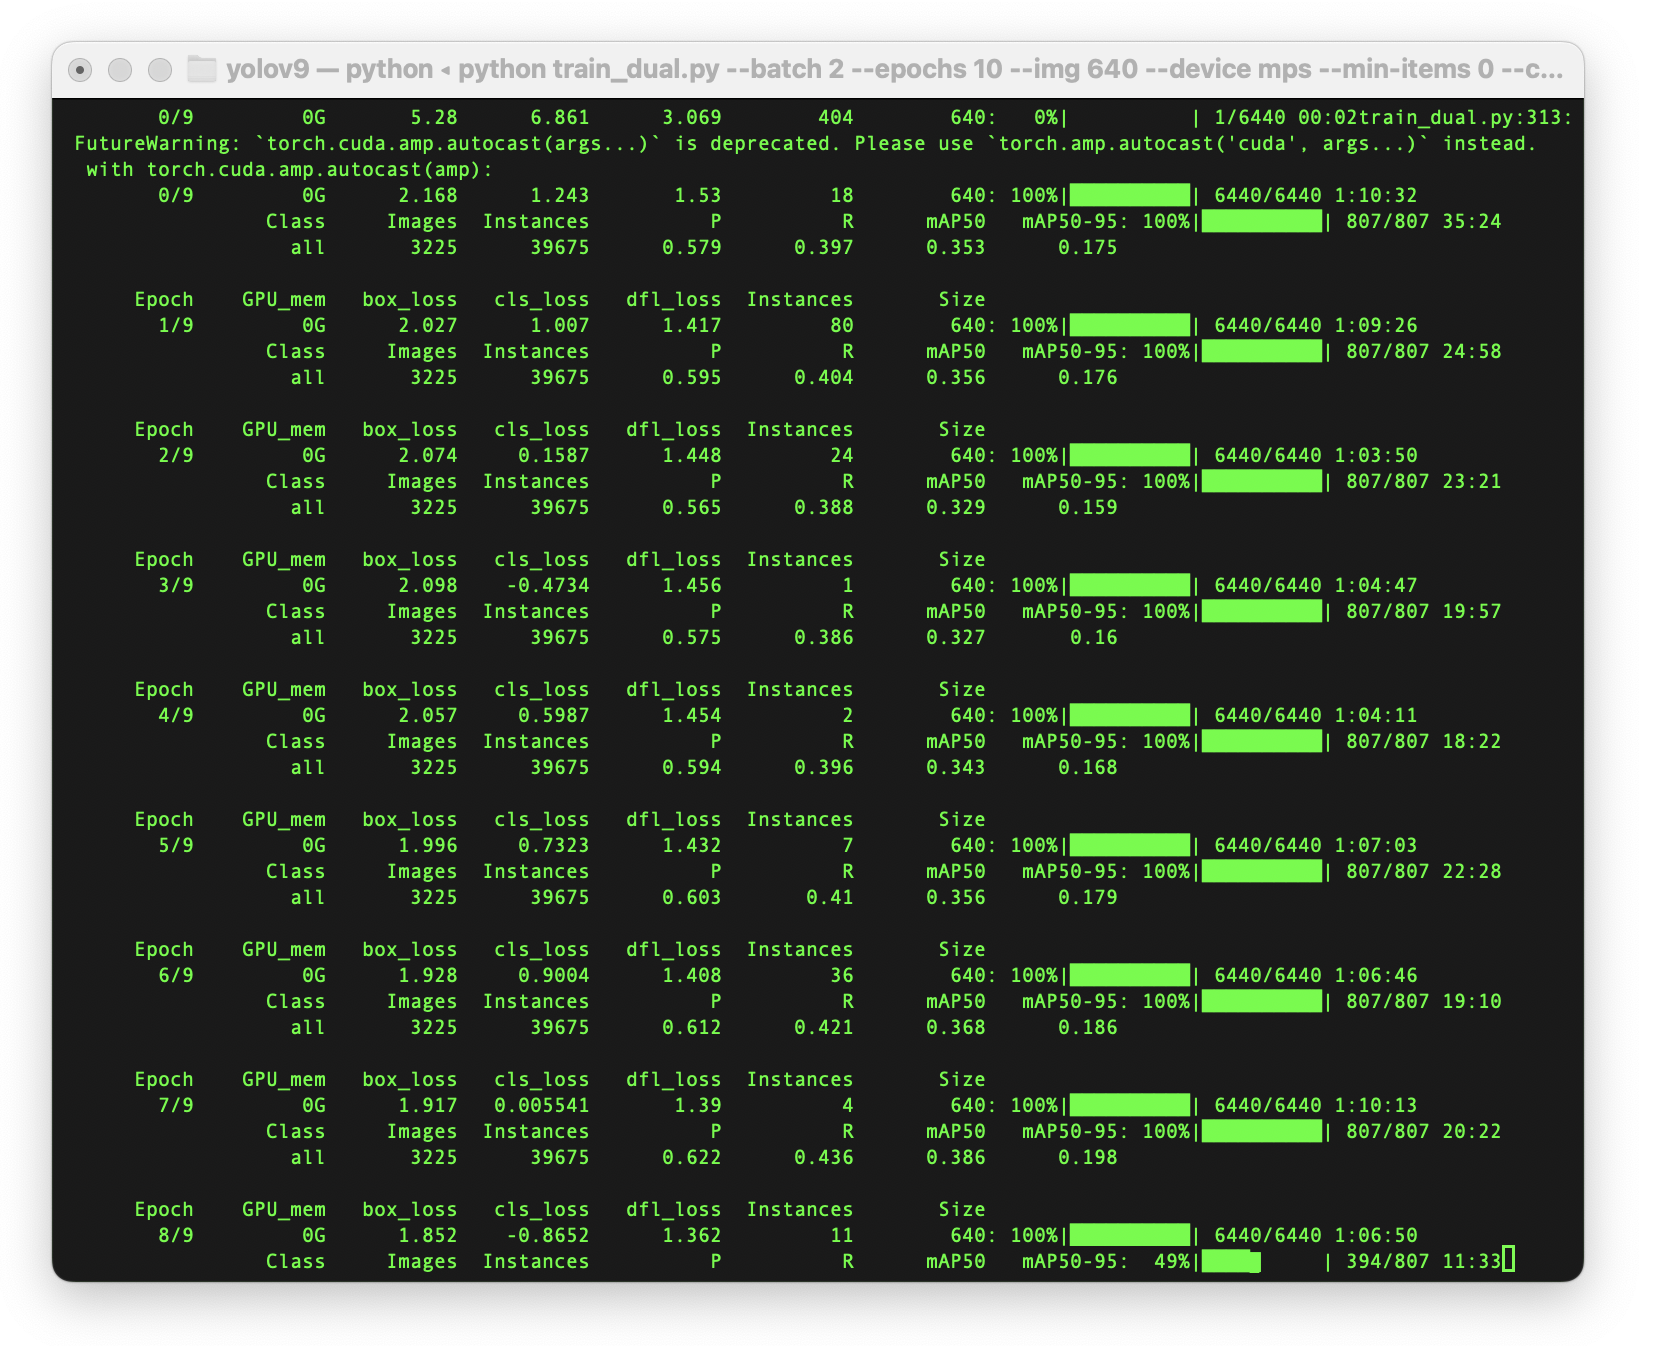Select the mAP50 value 0.343
This screenshot has height=1346, width=1654.
(x=956, y=767)
